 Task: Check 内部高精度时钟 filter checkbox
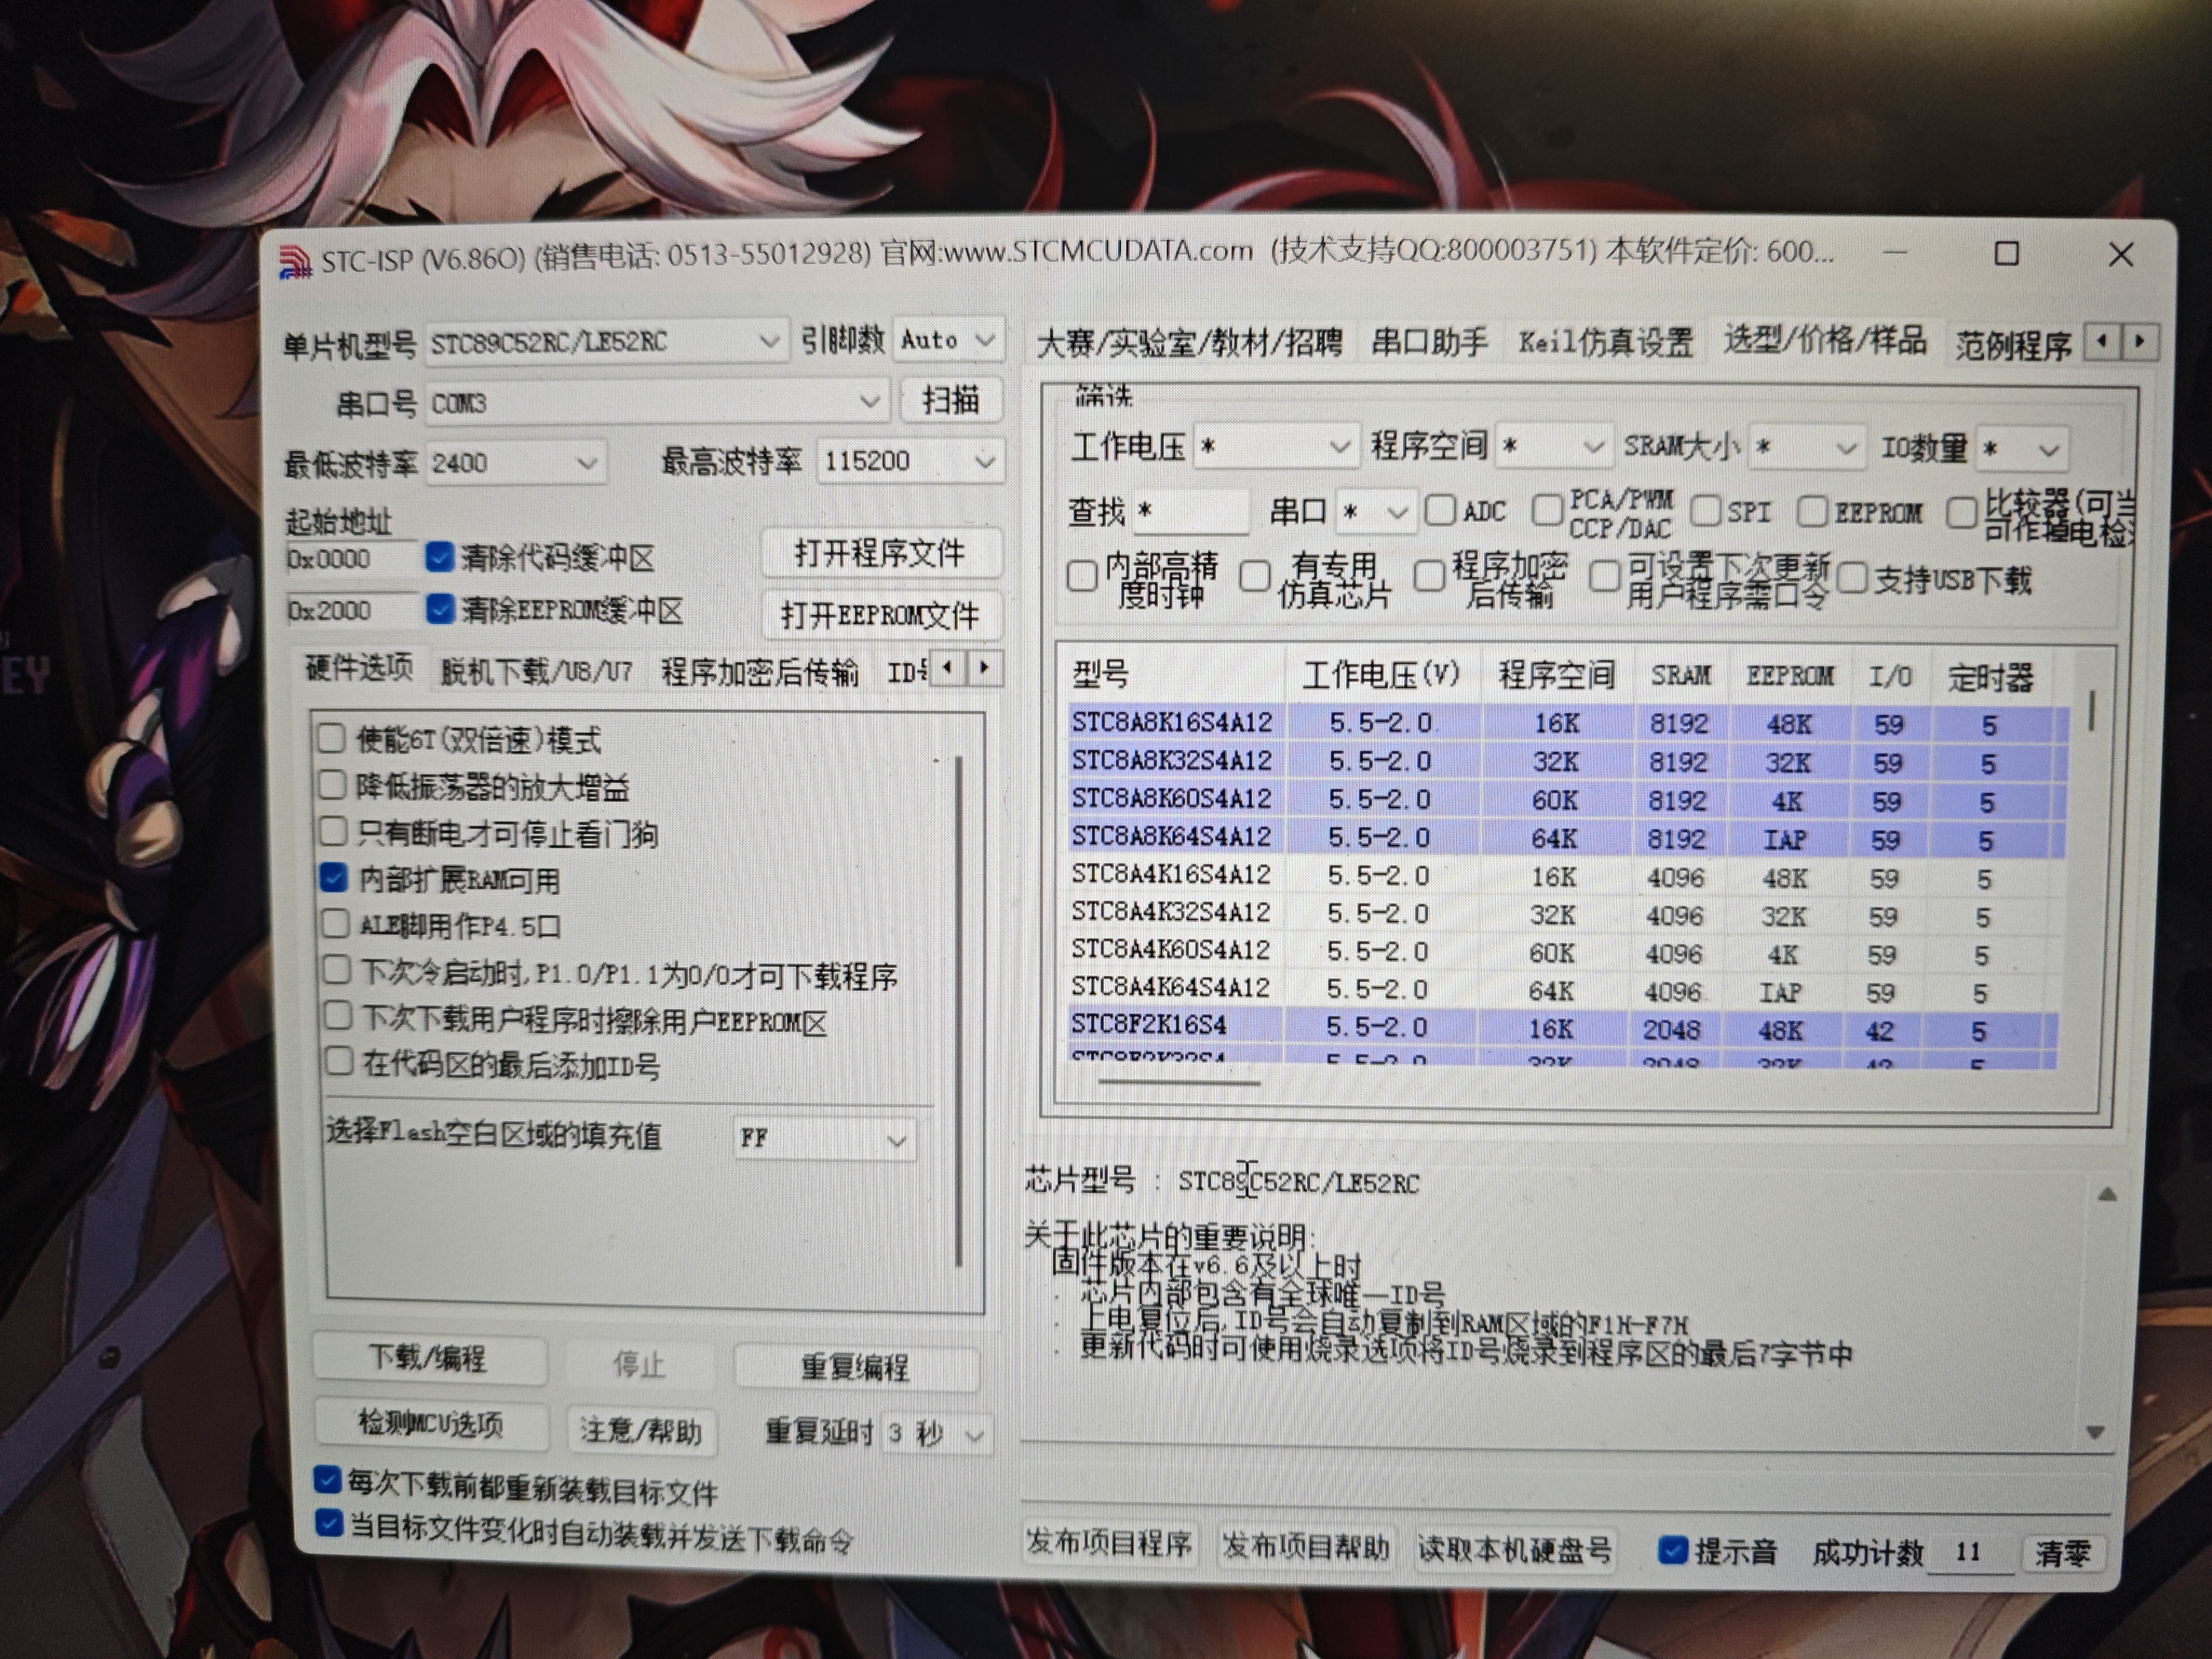1082,576
